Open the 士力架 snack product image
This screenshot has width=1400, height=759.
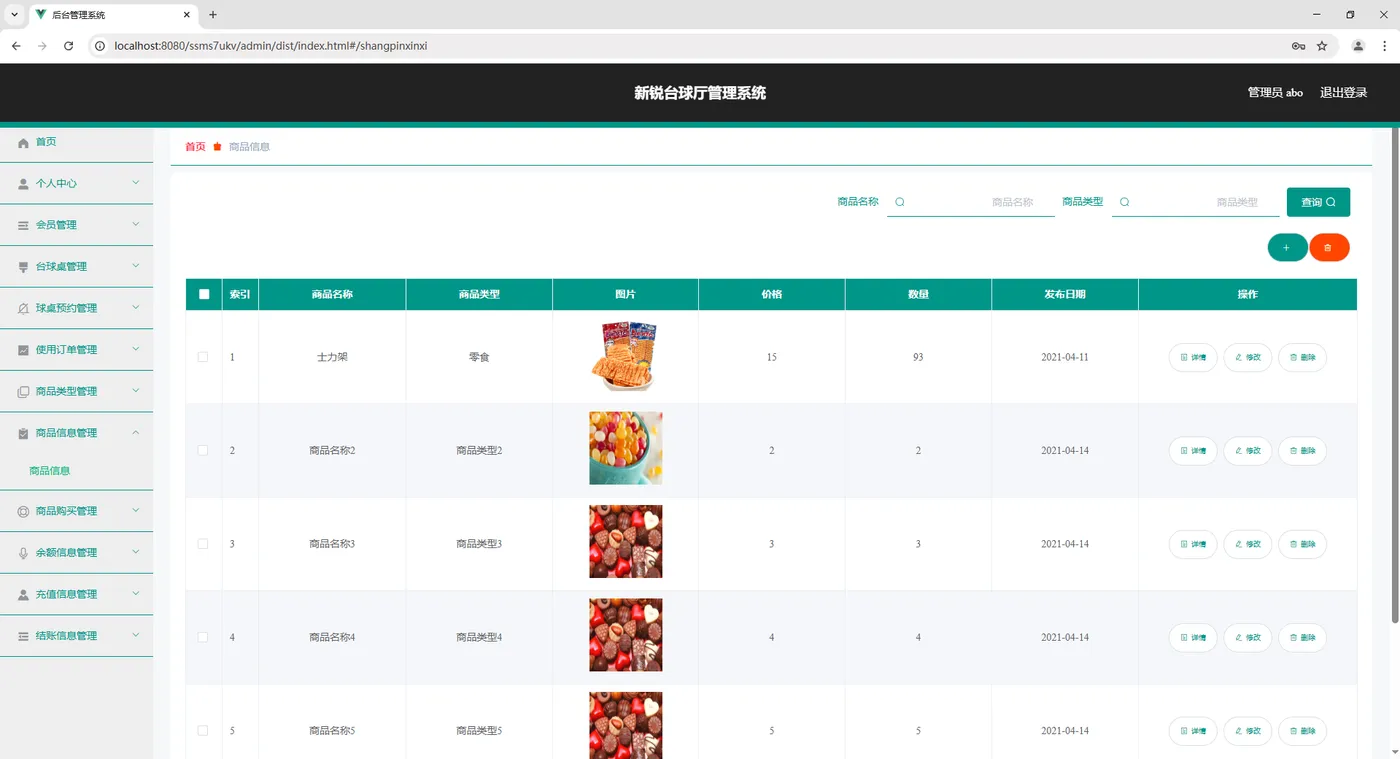(x=625, y=357)
